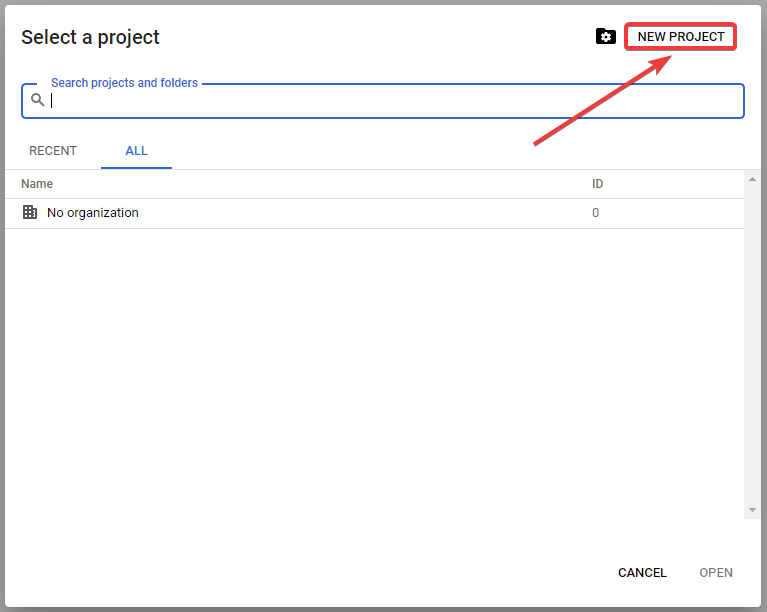Create a project with NEW PROJECT button
This screenshot has width=767, height=612.
(x=681, y=37)
